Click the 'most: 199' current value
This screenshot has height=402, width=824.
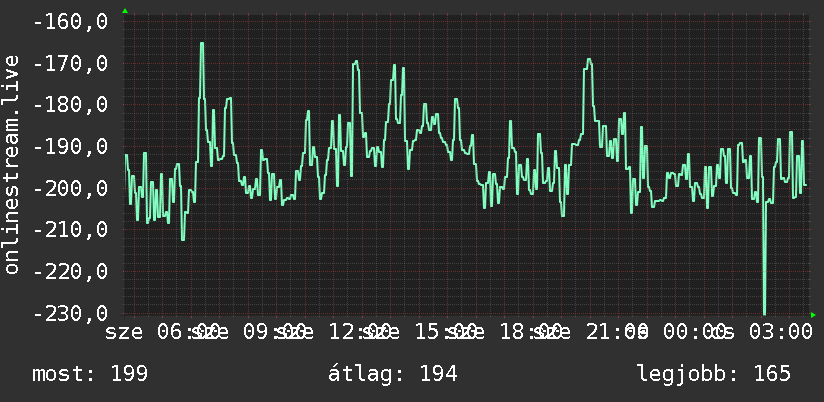90,374
